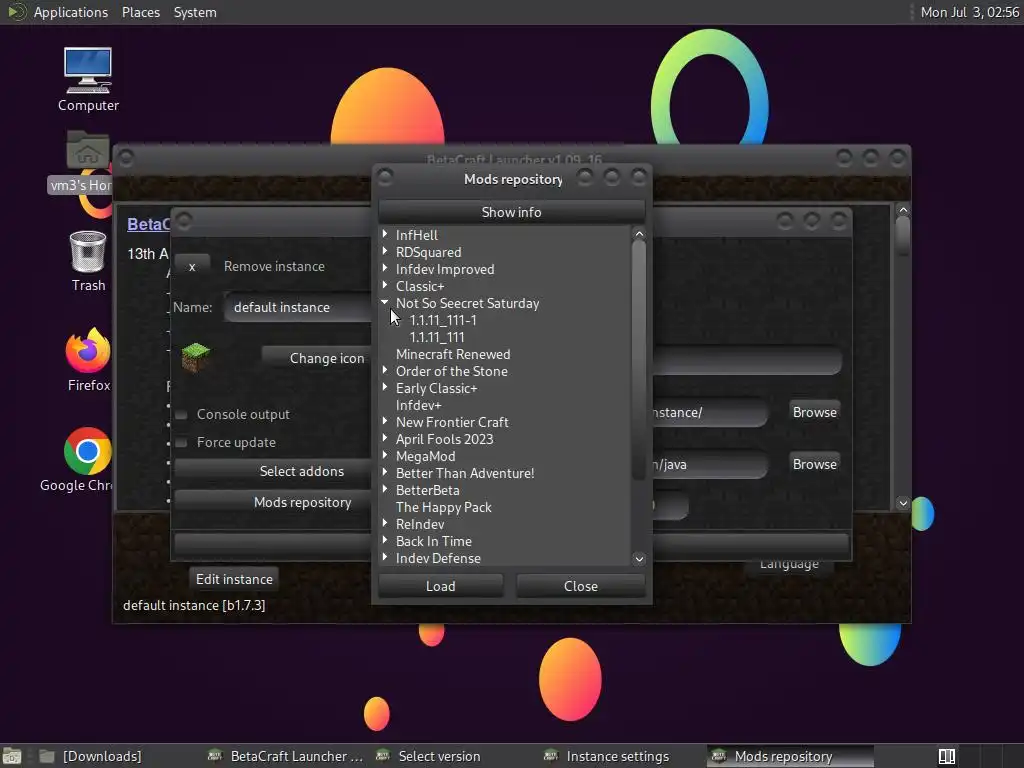Select version 1.1.11_111
This screenshot has height=768, width=1024.
pyautogui.click(x=437, y=337)
